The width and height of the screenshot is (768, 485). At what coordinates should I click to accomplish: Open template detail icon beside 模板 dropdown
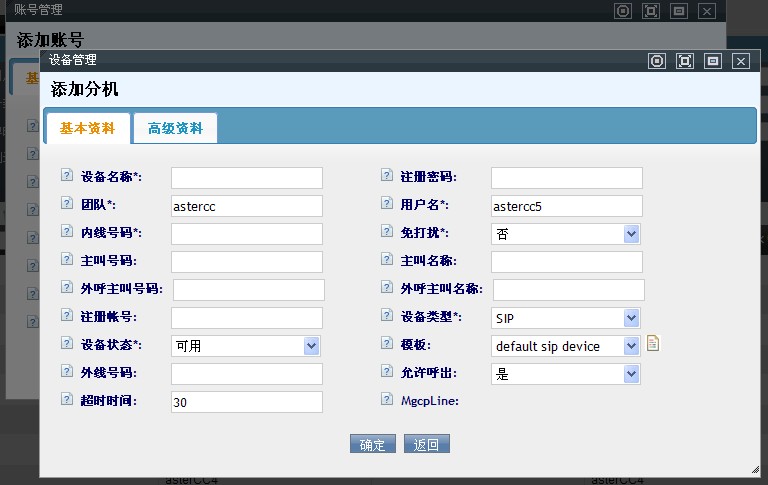tap(653, 344)
